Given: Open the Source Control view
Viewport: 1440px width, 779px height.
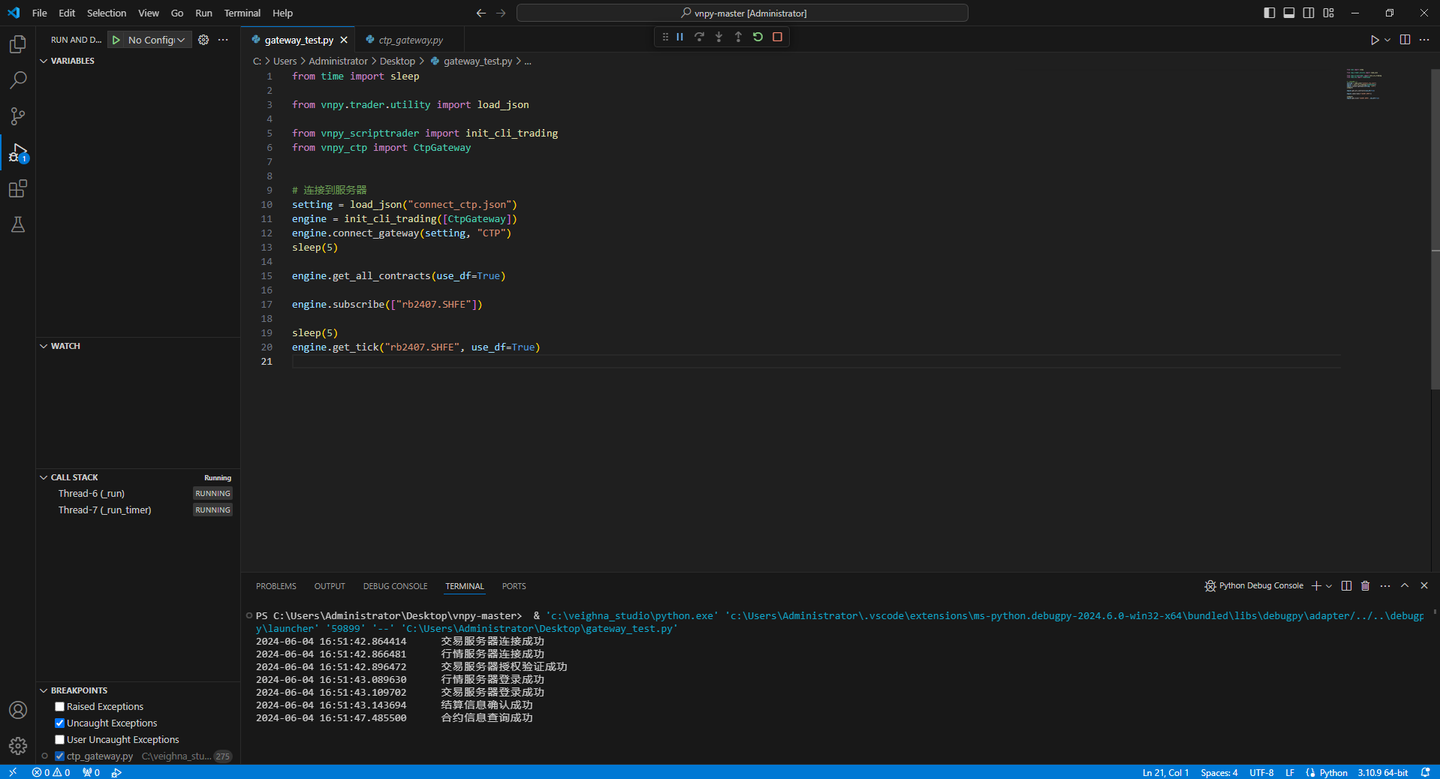Looking at the screenshot, I should pyautogui.click(x=17, y=116).
